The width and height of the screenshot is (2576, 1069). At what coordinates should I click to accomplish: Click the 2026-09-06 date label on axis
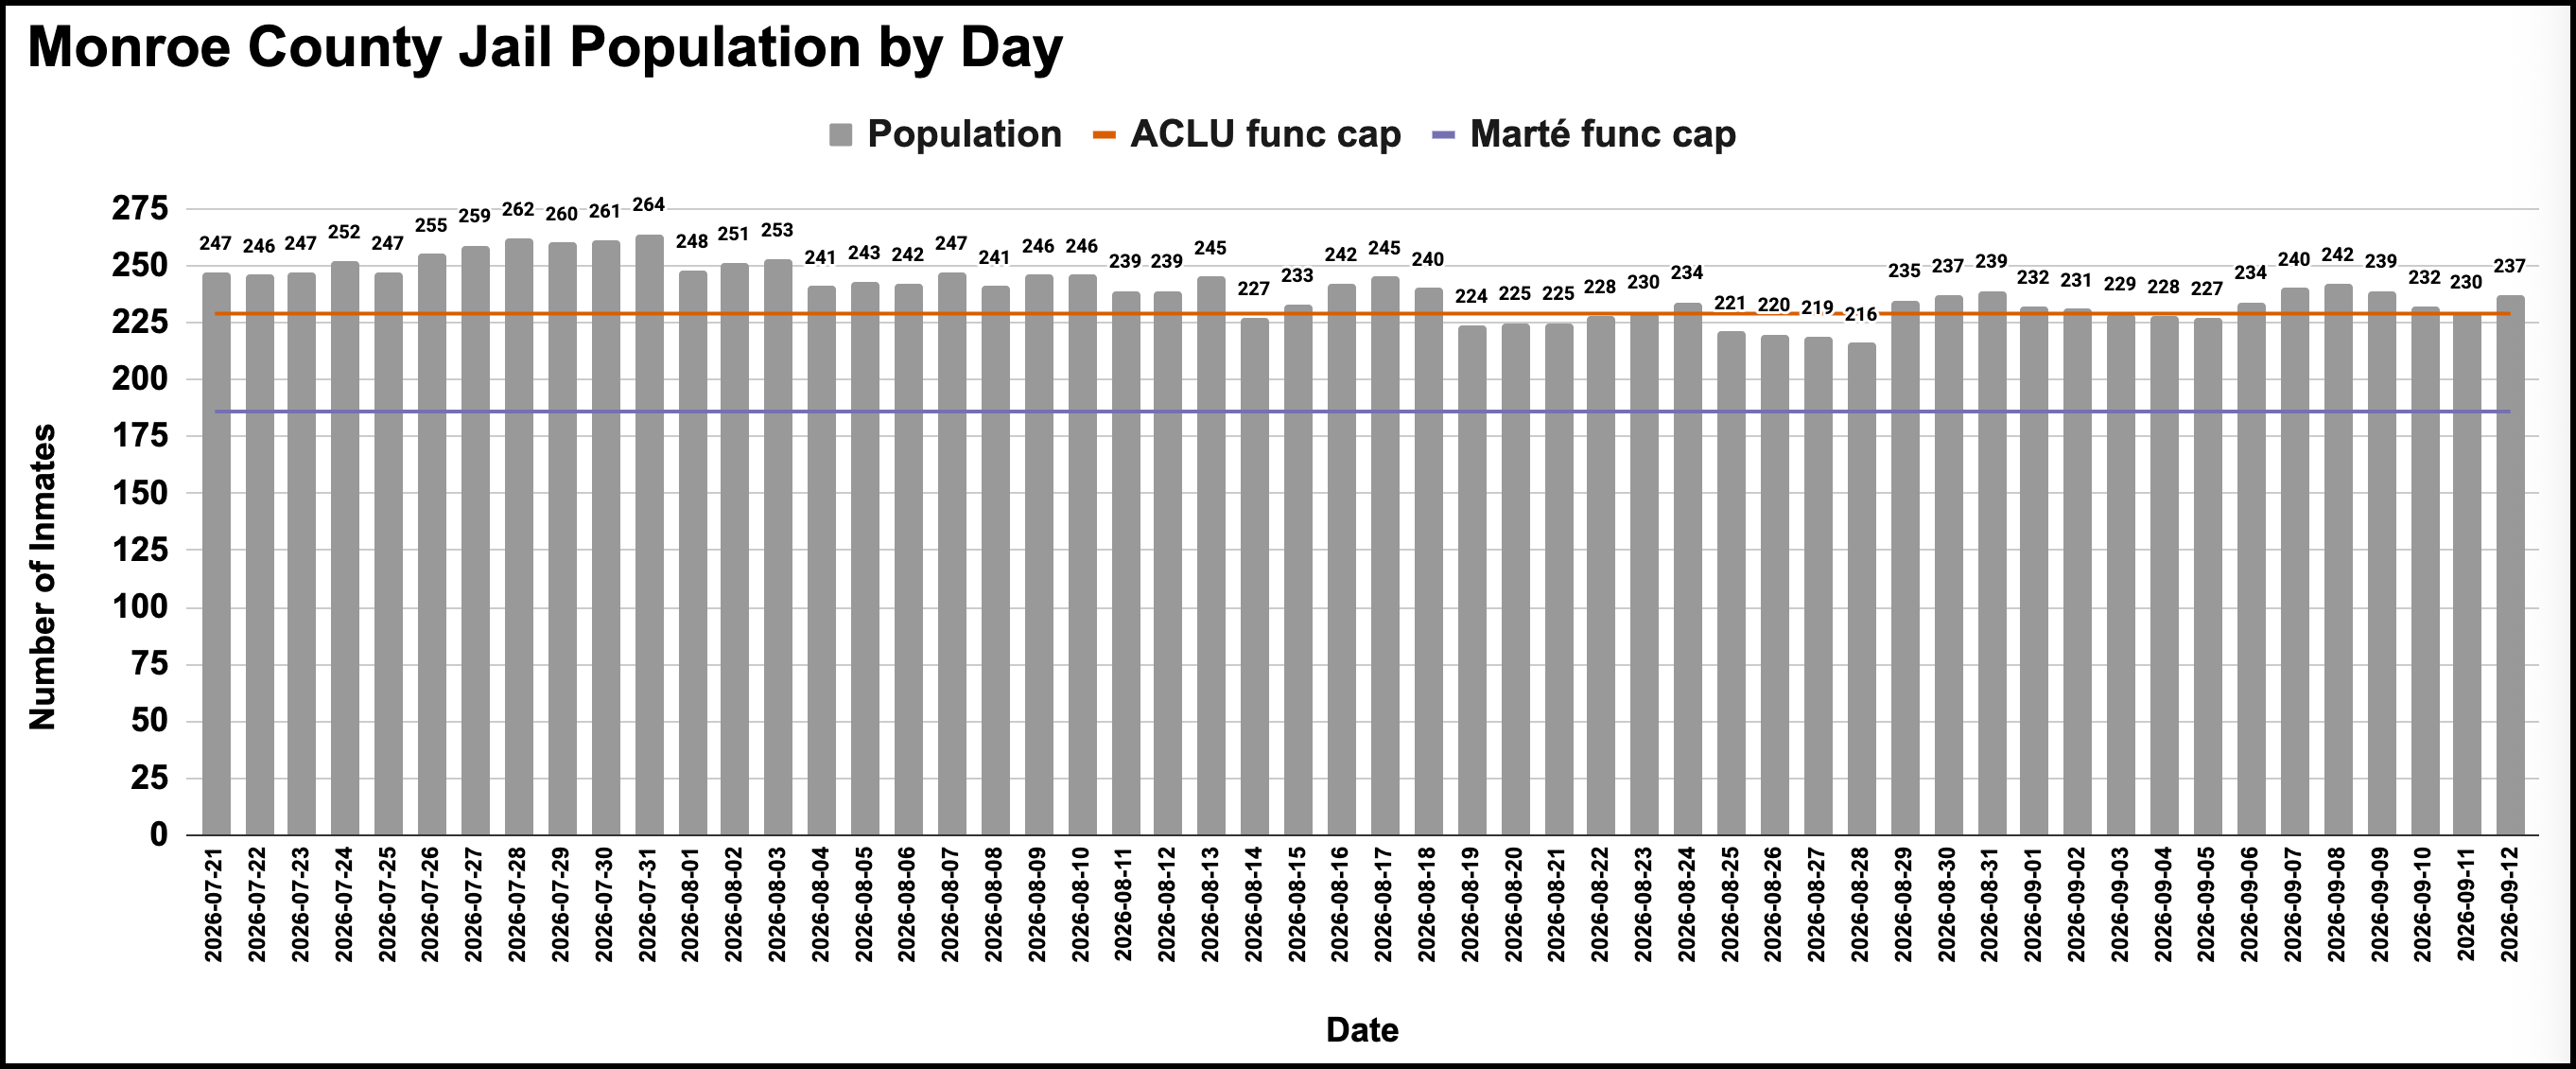point(2250,905)
